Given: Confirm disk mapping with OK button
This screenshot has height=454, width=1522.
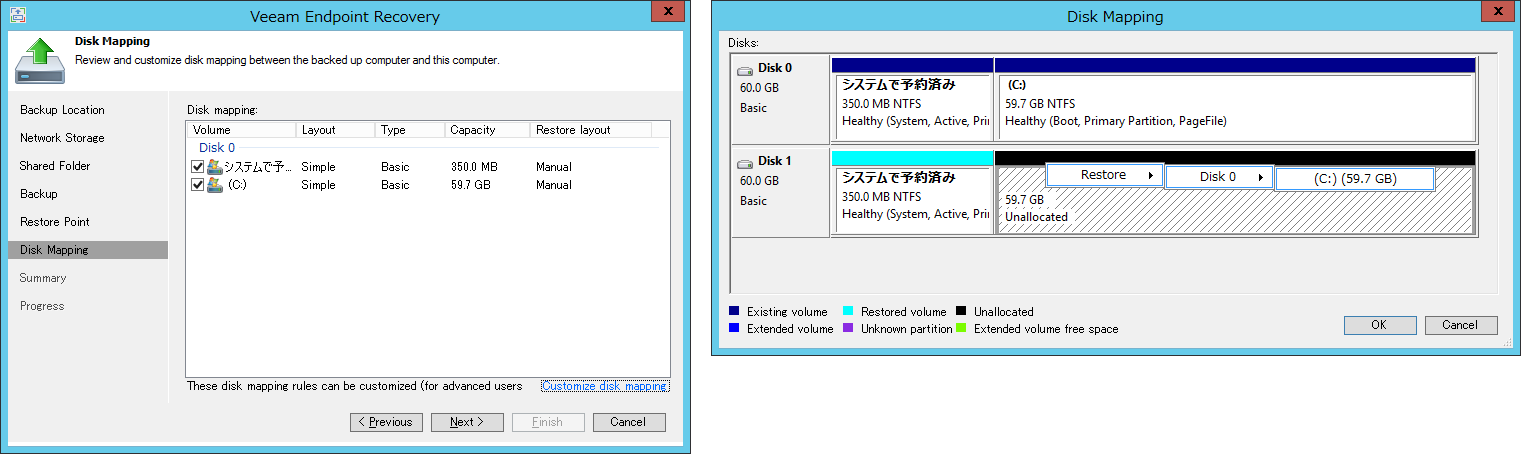Looking at the screenshot, I should pyautogui.click(x=1379, y=325).
